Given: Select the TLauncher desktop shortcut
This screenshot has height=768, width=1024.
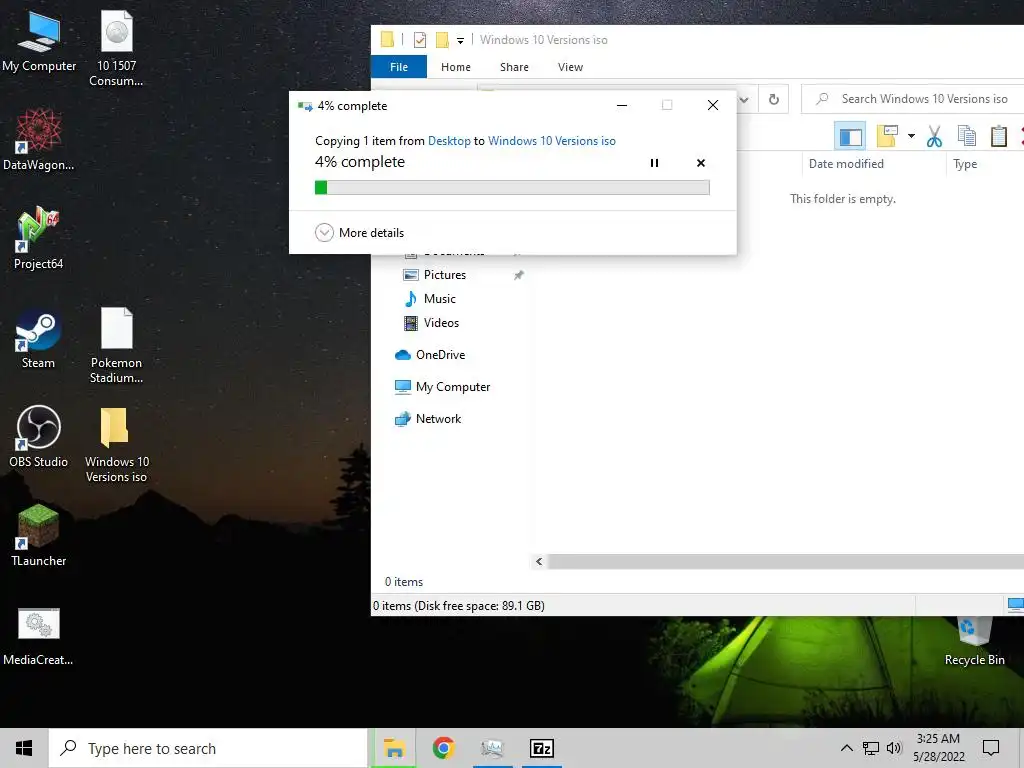Looking at the screenshot, I should pos(39,536).
